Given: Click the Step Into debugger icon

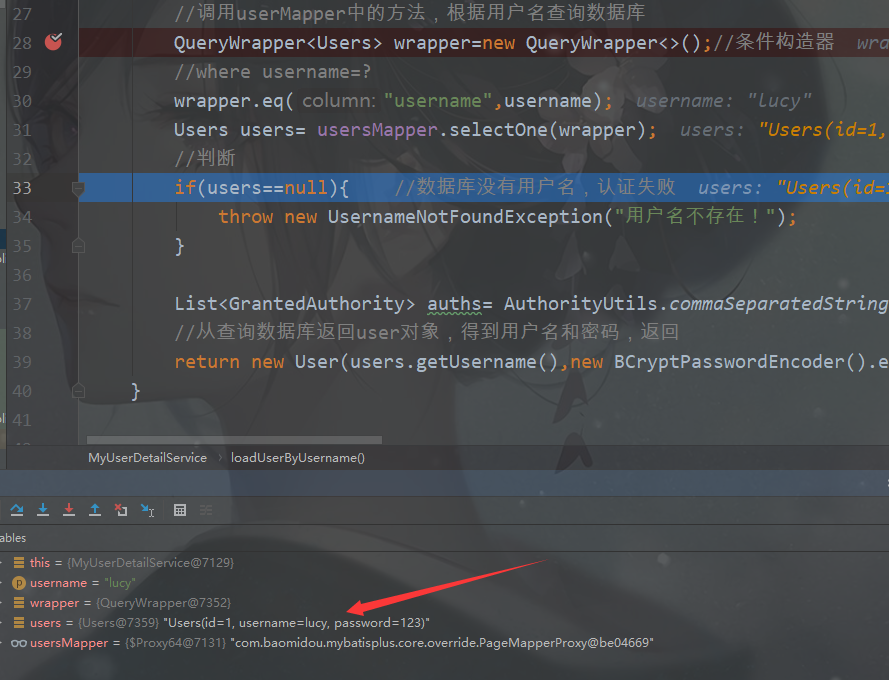Looking at the screenshot, I should click(43, 510).
